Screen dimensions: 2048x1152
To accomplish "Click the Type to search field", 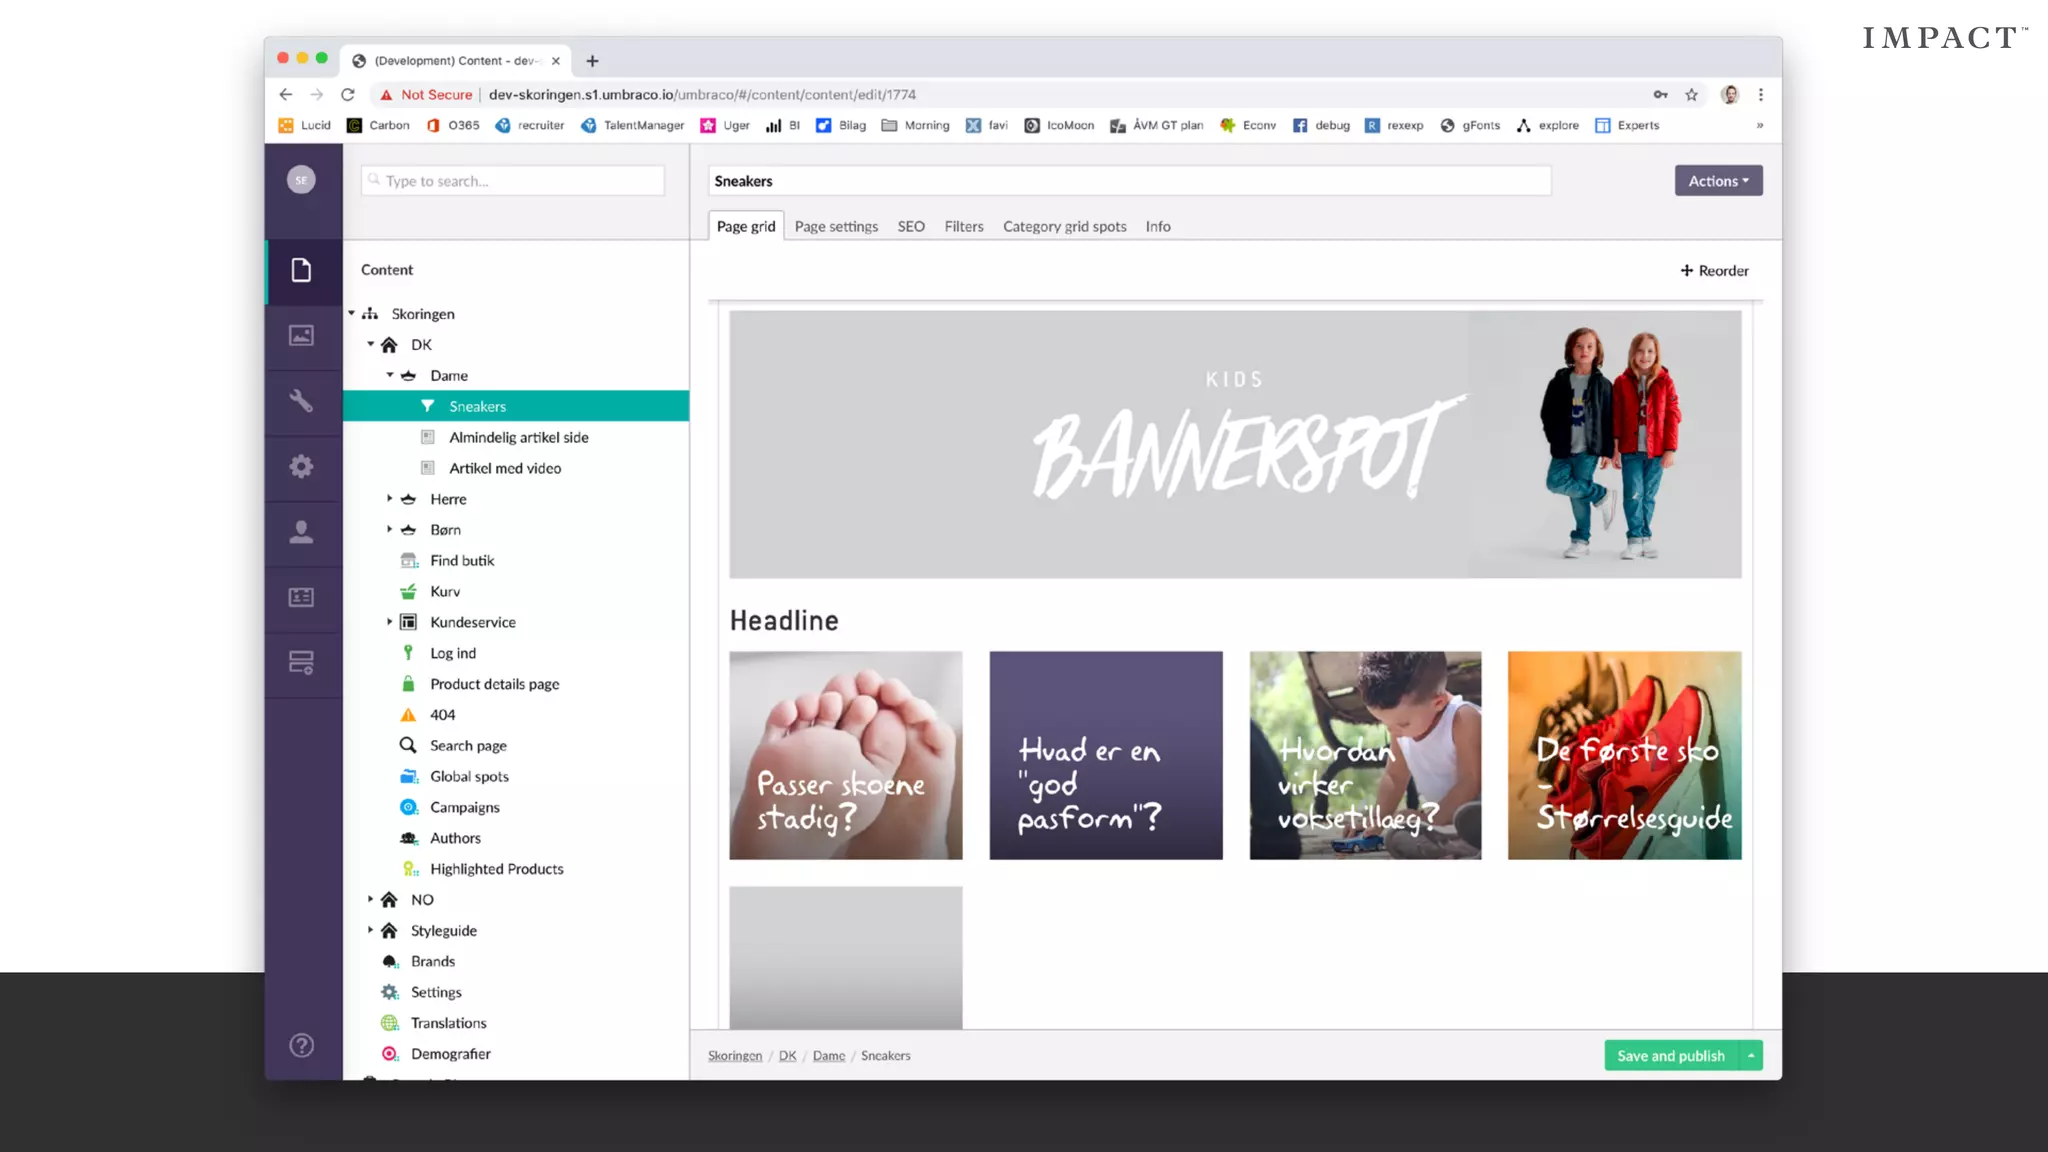I will [513, 181].
